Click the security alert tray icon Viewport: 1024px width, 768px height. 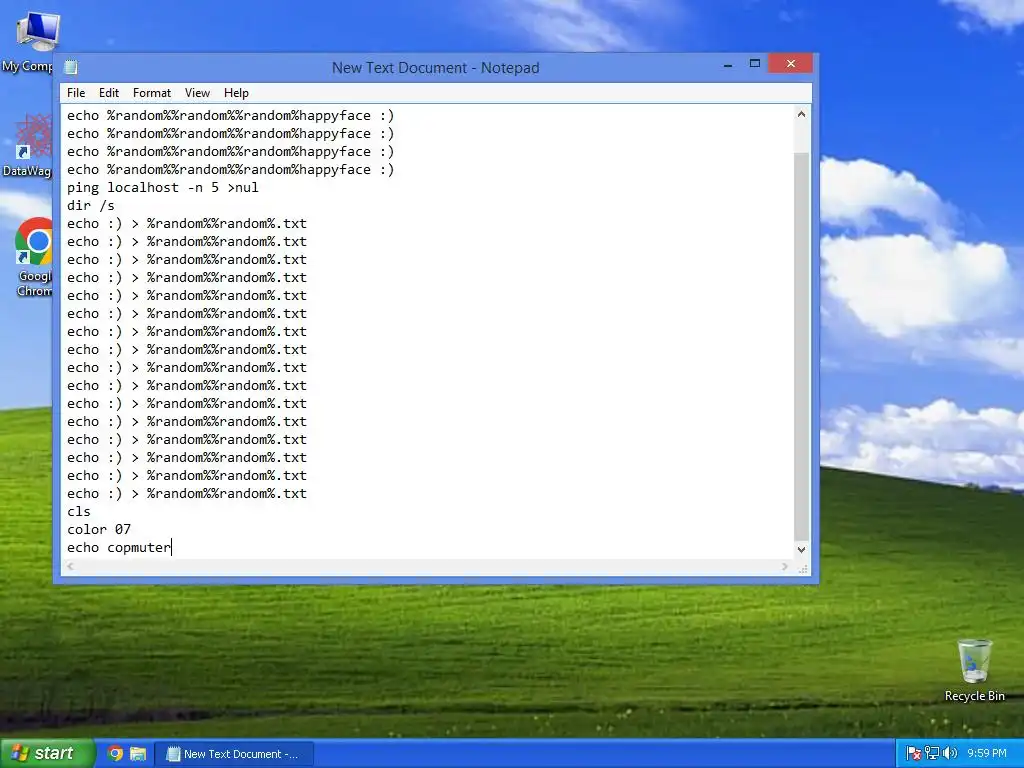(914, 754)
